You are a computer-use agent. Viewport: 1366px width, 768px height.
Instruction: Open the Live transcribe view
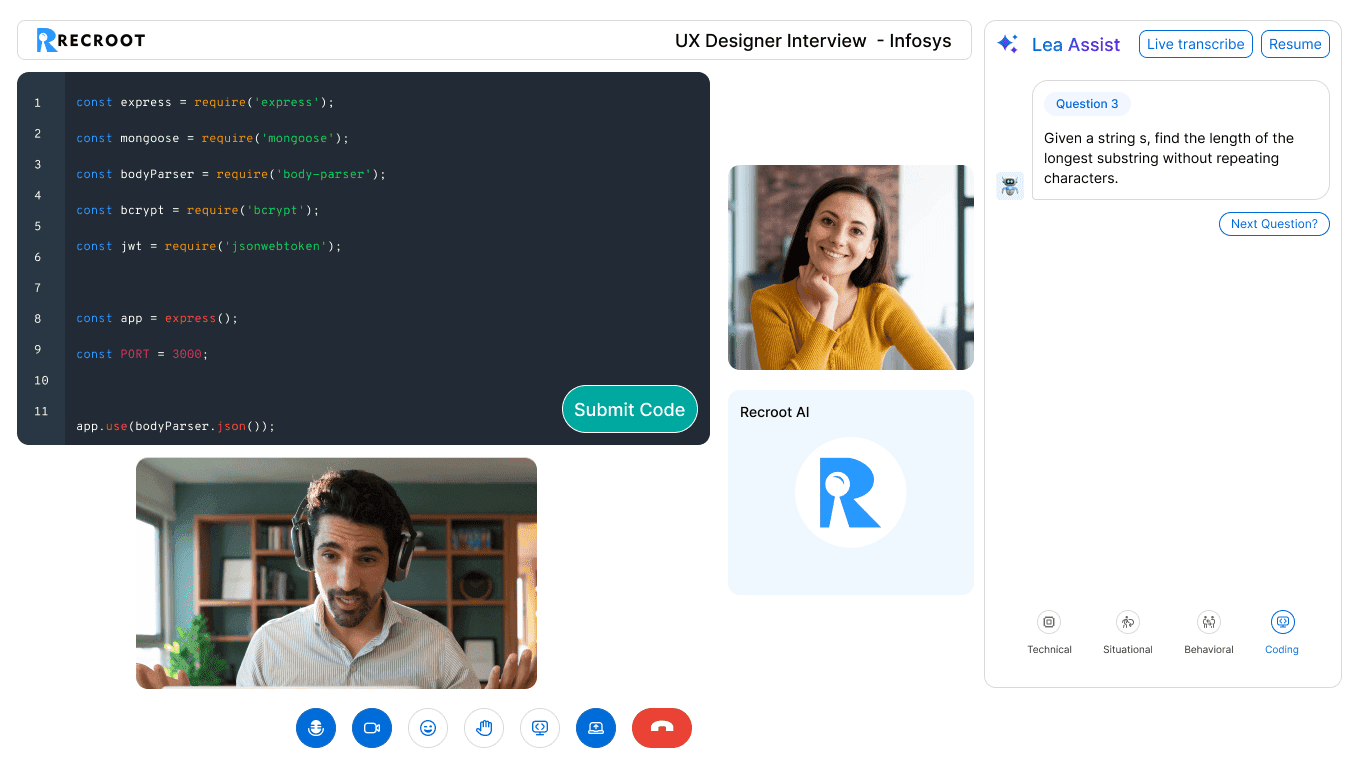[1196, 44]
